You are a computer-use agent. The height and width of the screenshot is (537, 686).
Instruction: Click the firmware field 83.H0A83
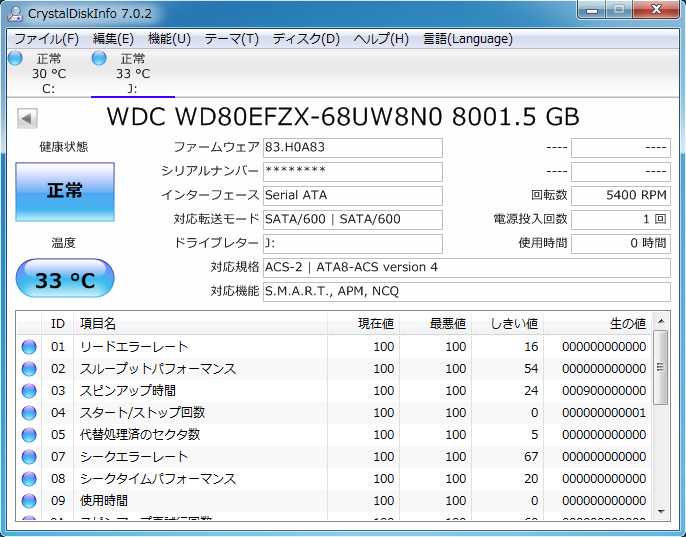coord(353,148)
